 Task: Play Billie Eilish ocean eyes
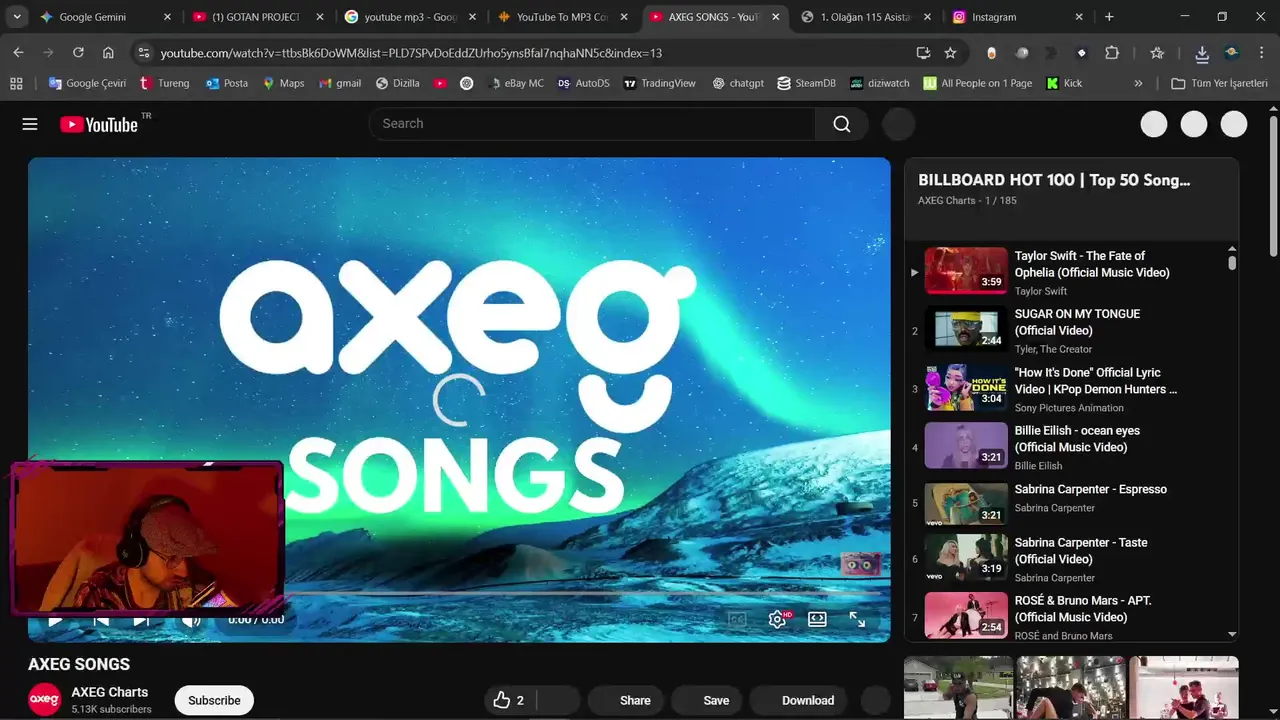point(1070,447)
